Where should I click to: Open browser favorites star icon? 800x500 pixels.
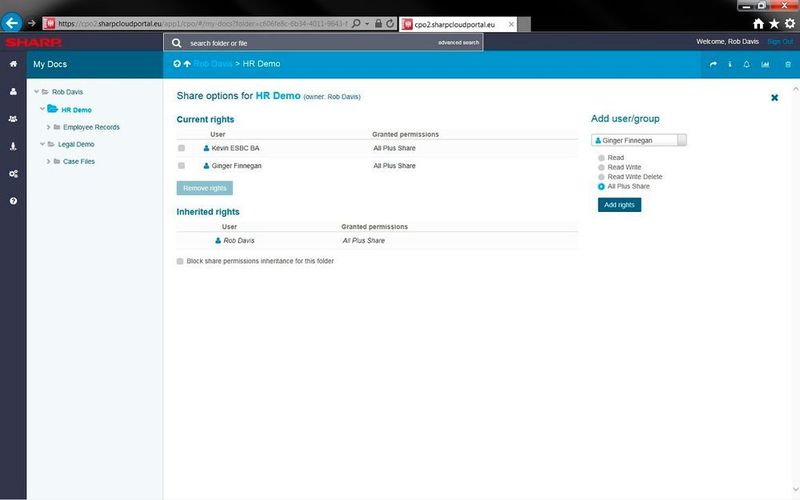point(774,23)
